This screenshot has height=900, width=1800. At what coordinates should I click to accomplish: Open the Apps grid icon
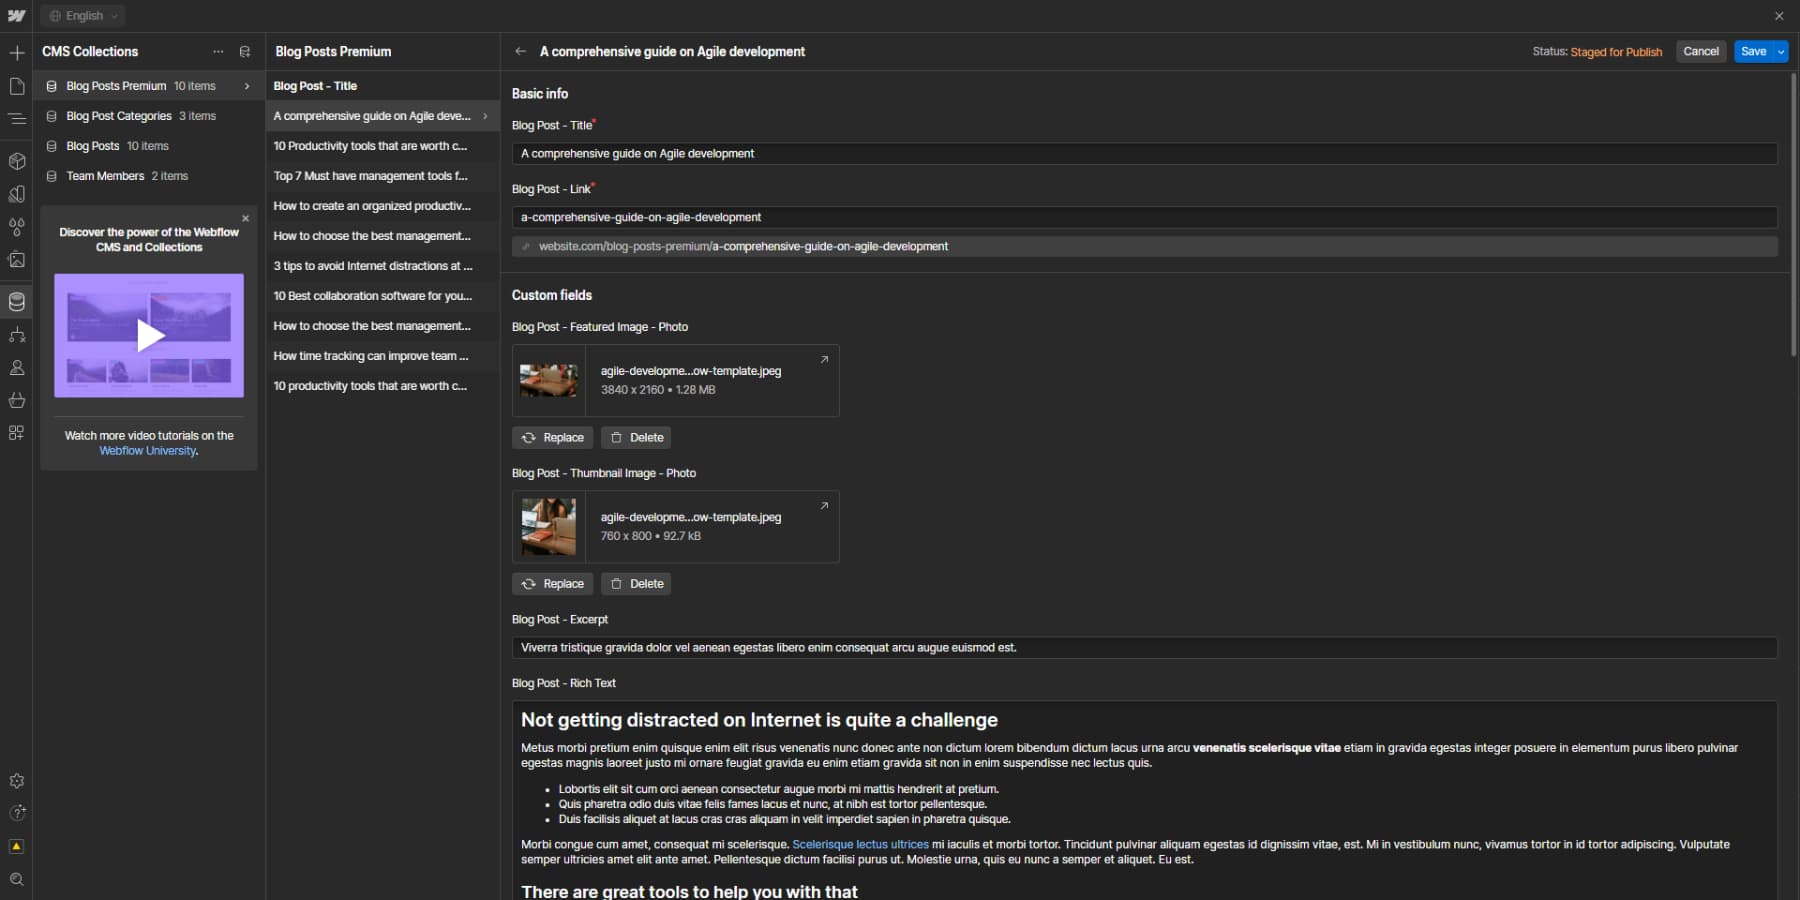17,432
